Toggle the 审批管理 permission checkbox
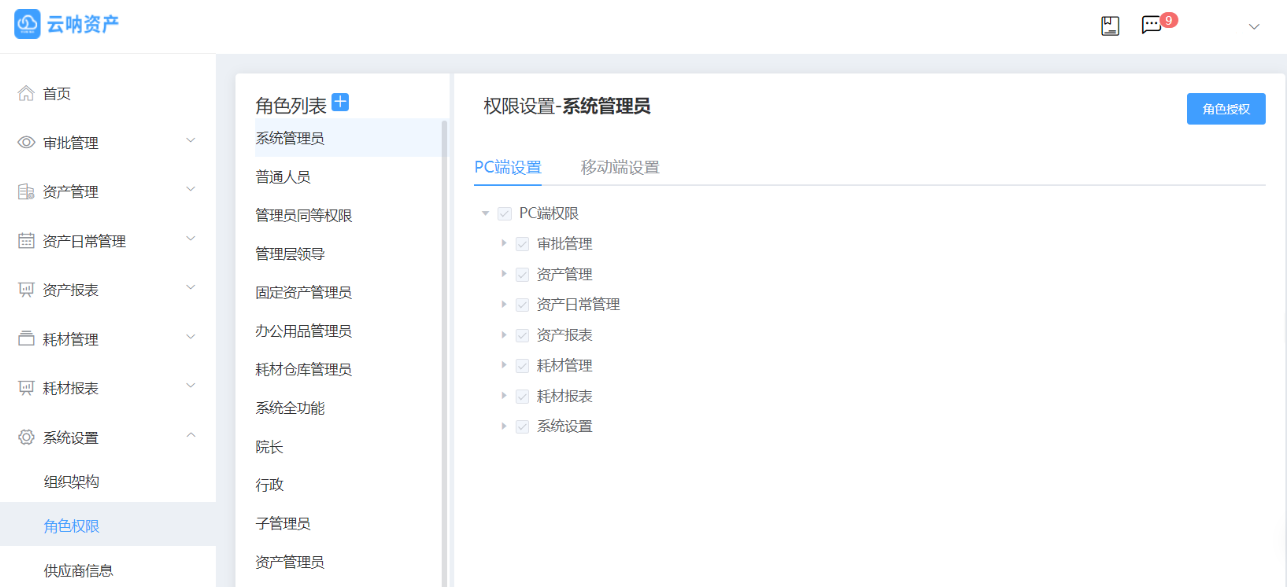Viewport: 1287px width, 587px height. tap(522, 244)
